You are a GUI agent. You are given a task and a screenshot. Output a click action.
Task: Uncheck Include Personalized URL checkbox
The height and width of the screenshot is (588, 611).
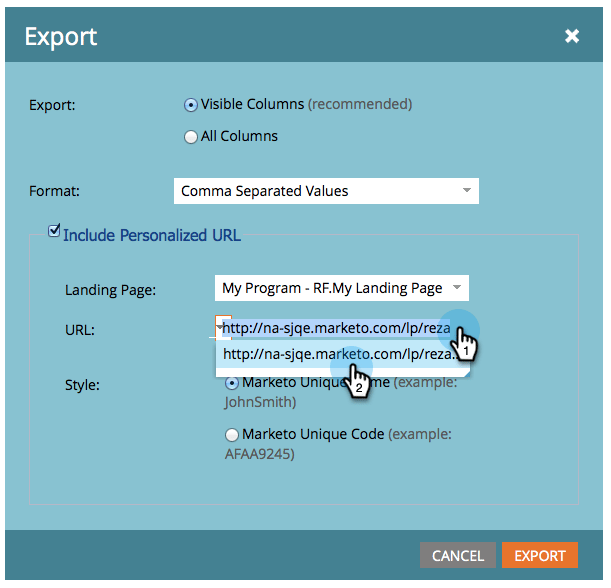(x=54, y=231)
